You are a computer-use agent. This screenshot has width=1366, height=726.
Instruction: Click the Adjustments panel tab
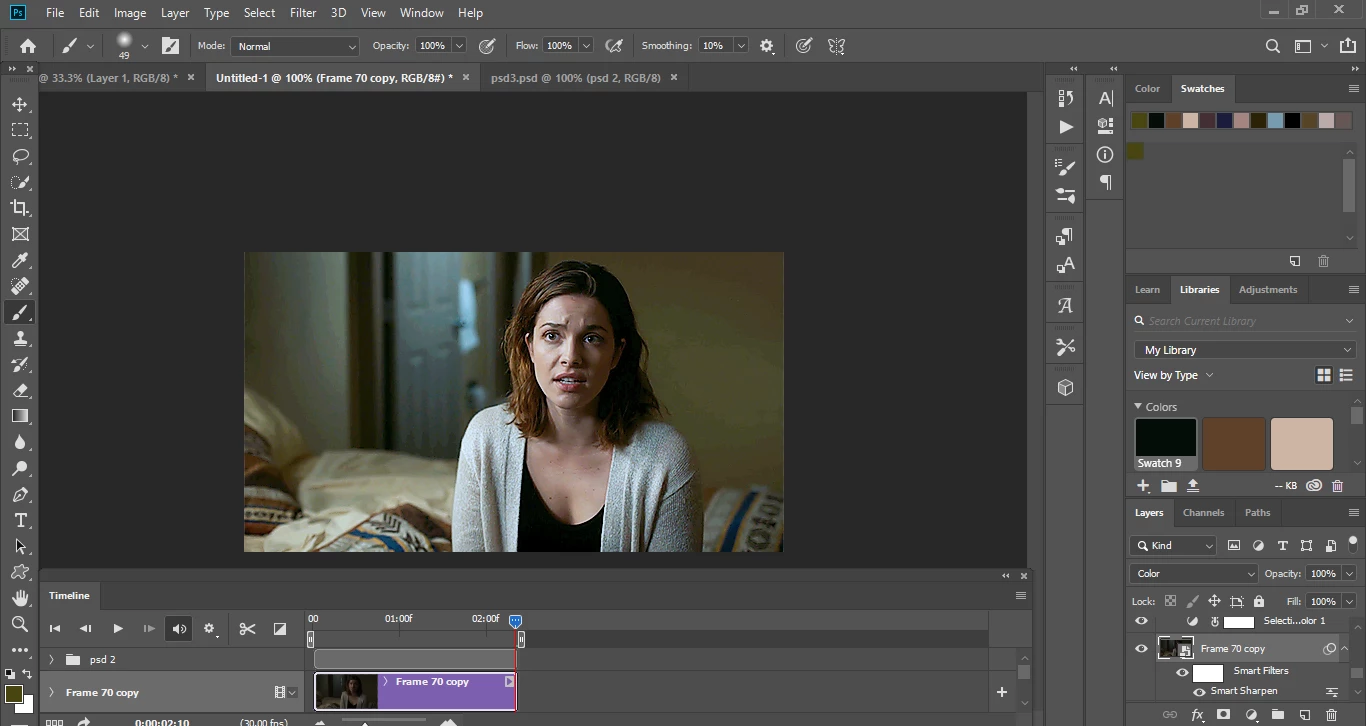(1267, 290)
